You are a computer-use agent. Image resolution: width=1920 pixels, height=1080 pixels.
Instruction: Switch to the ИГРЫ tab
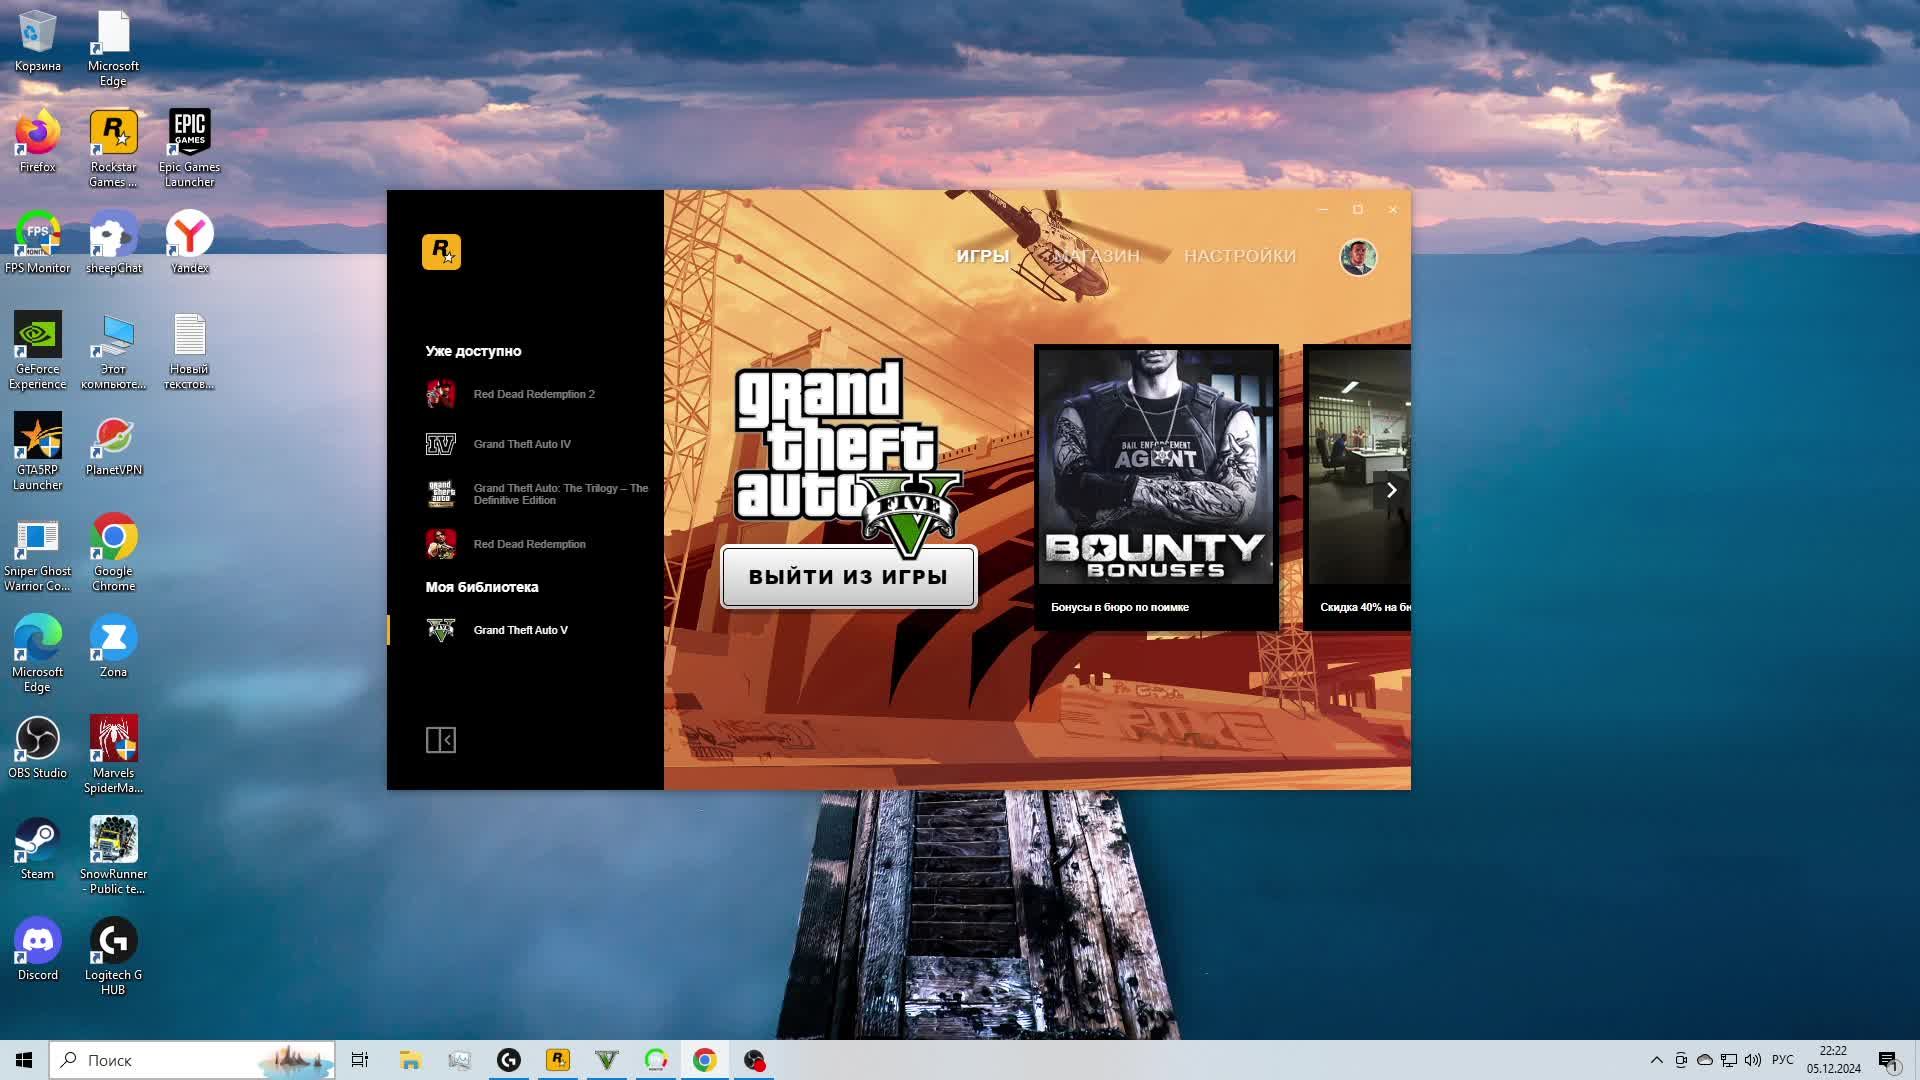pyautogui.click(x=982, y=256)
